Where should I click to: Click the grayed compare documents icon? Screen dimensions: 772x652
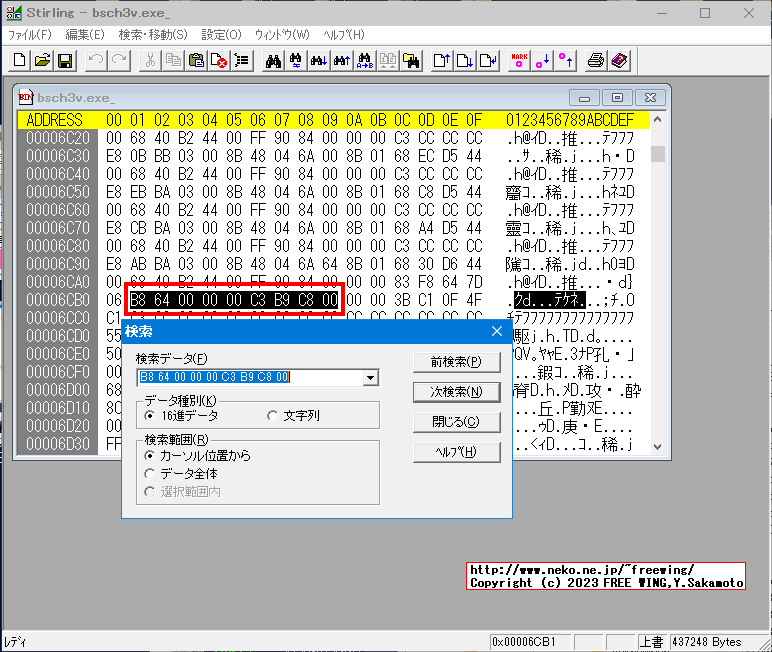click(388, 61)
